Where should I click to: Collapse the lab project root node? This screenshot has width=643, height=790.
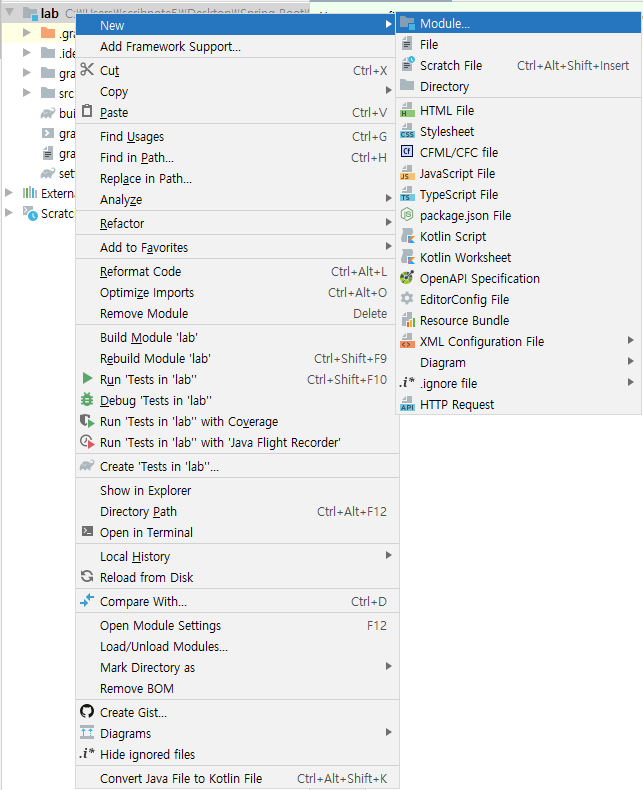[x=10, y=14]
